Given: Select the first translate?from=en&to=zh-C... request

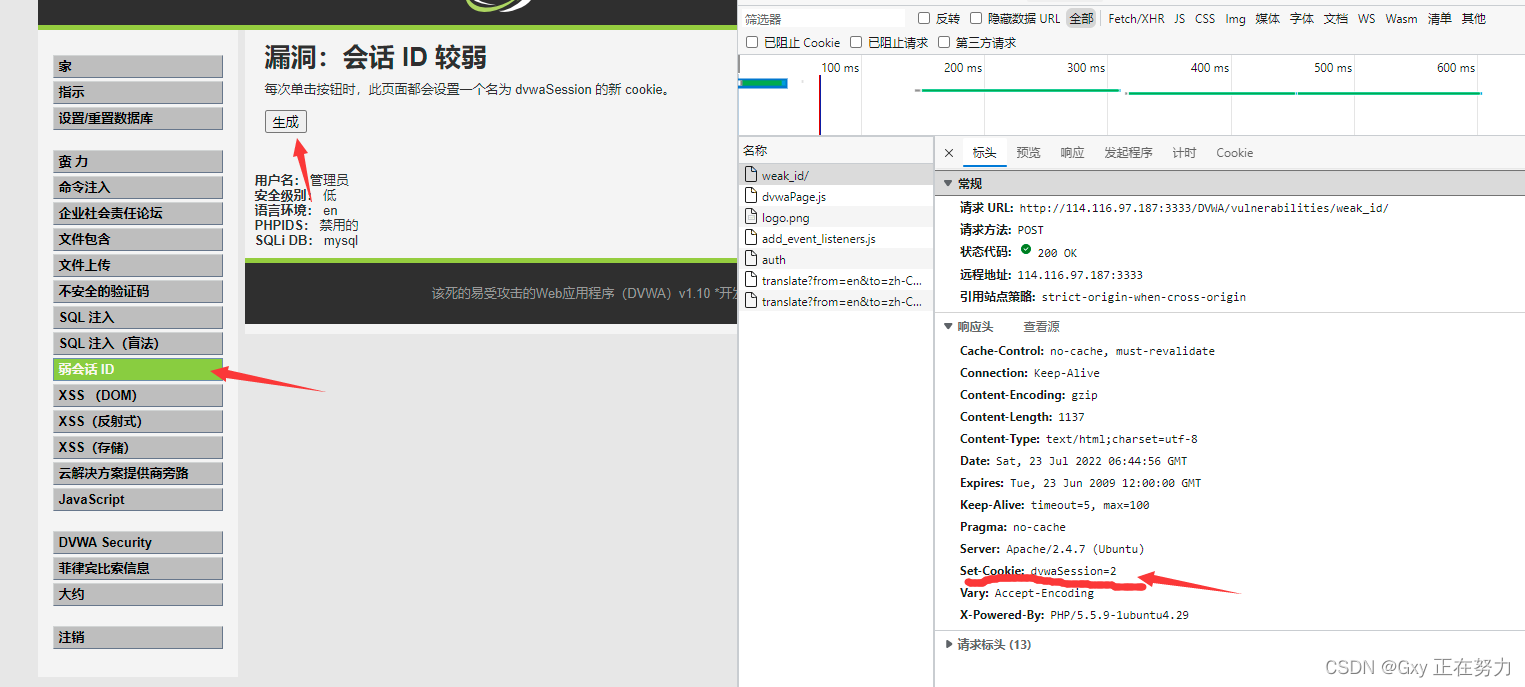Looking at the screenshot, I should (836, 280).
